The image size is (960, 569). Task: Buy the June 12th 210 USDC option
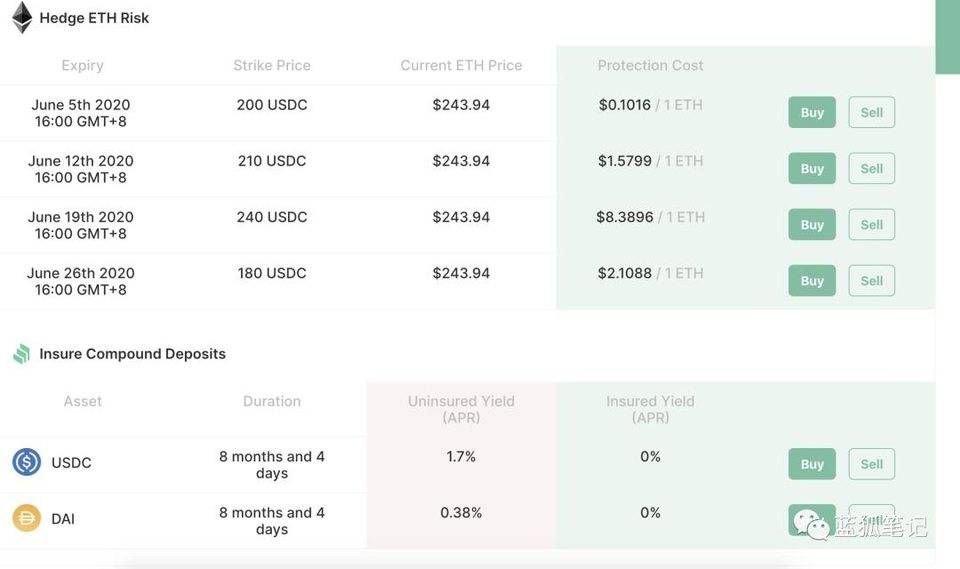pyautogui.click(x=812, y=168)
